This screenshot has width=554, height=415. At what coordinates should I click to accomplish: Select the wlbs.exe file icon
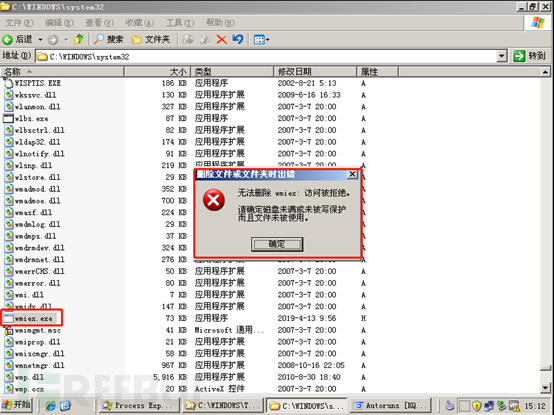click(8, 118)
